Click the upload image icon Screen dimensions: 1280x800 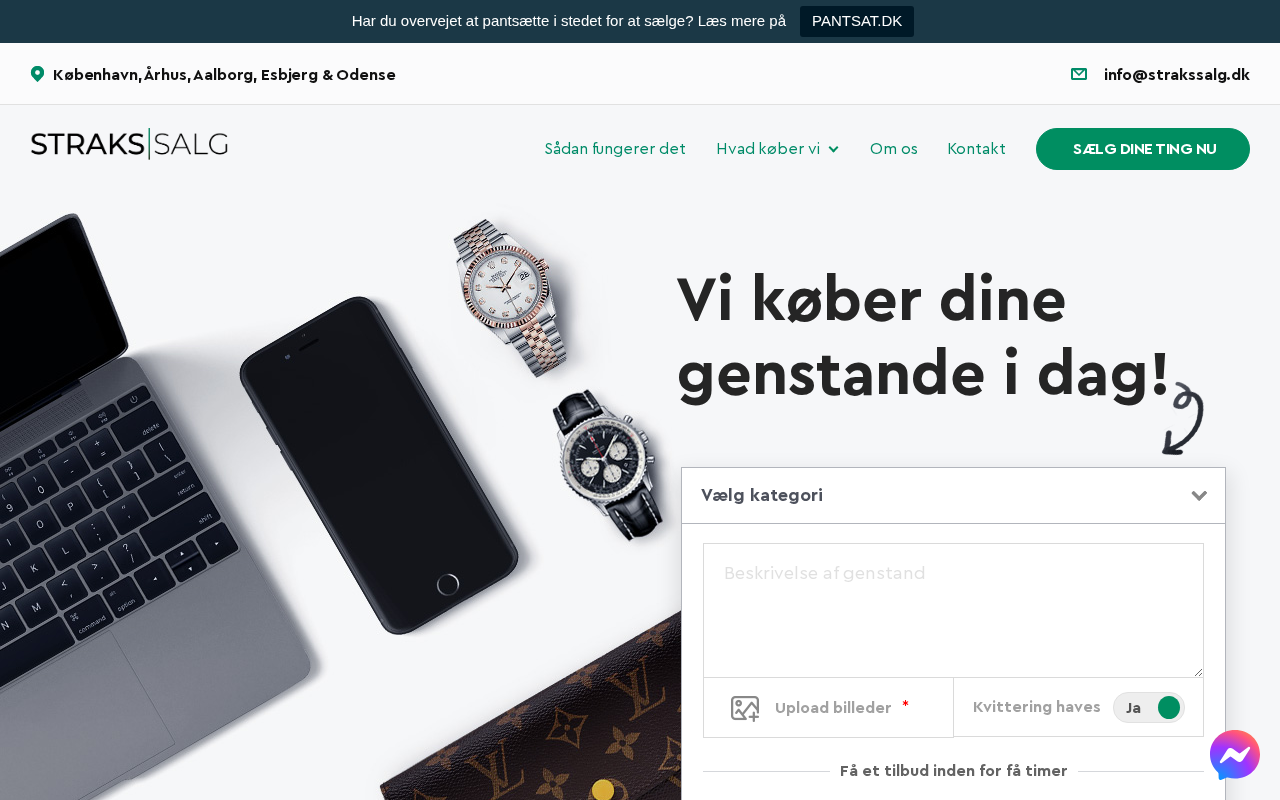745,708
